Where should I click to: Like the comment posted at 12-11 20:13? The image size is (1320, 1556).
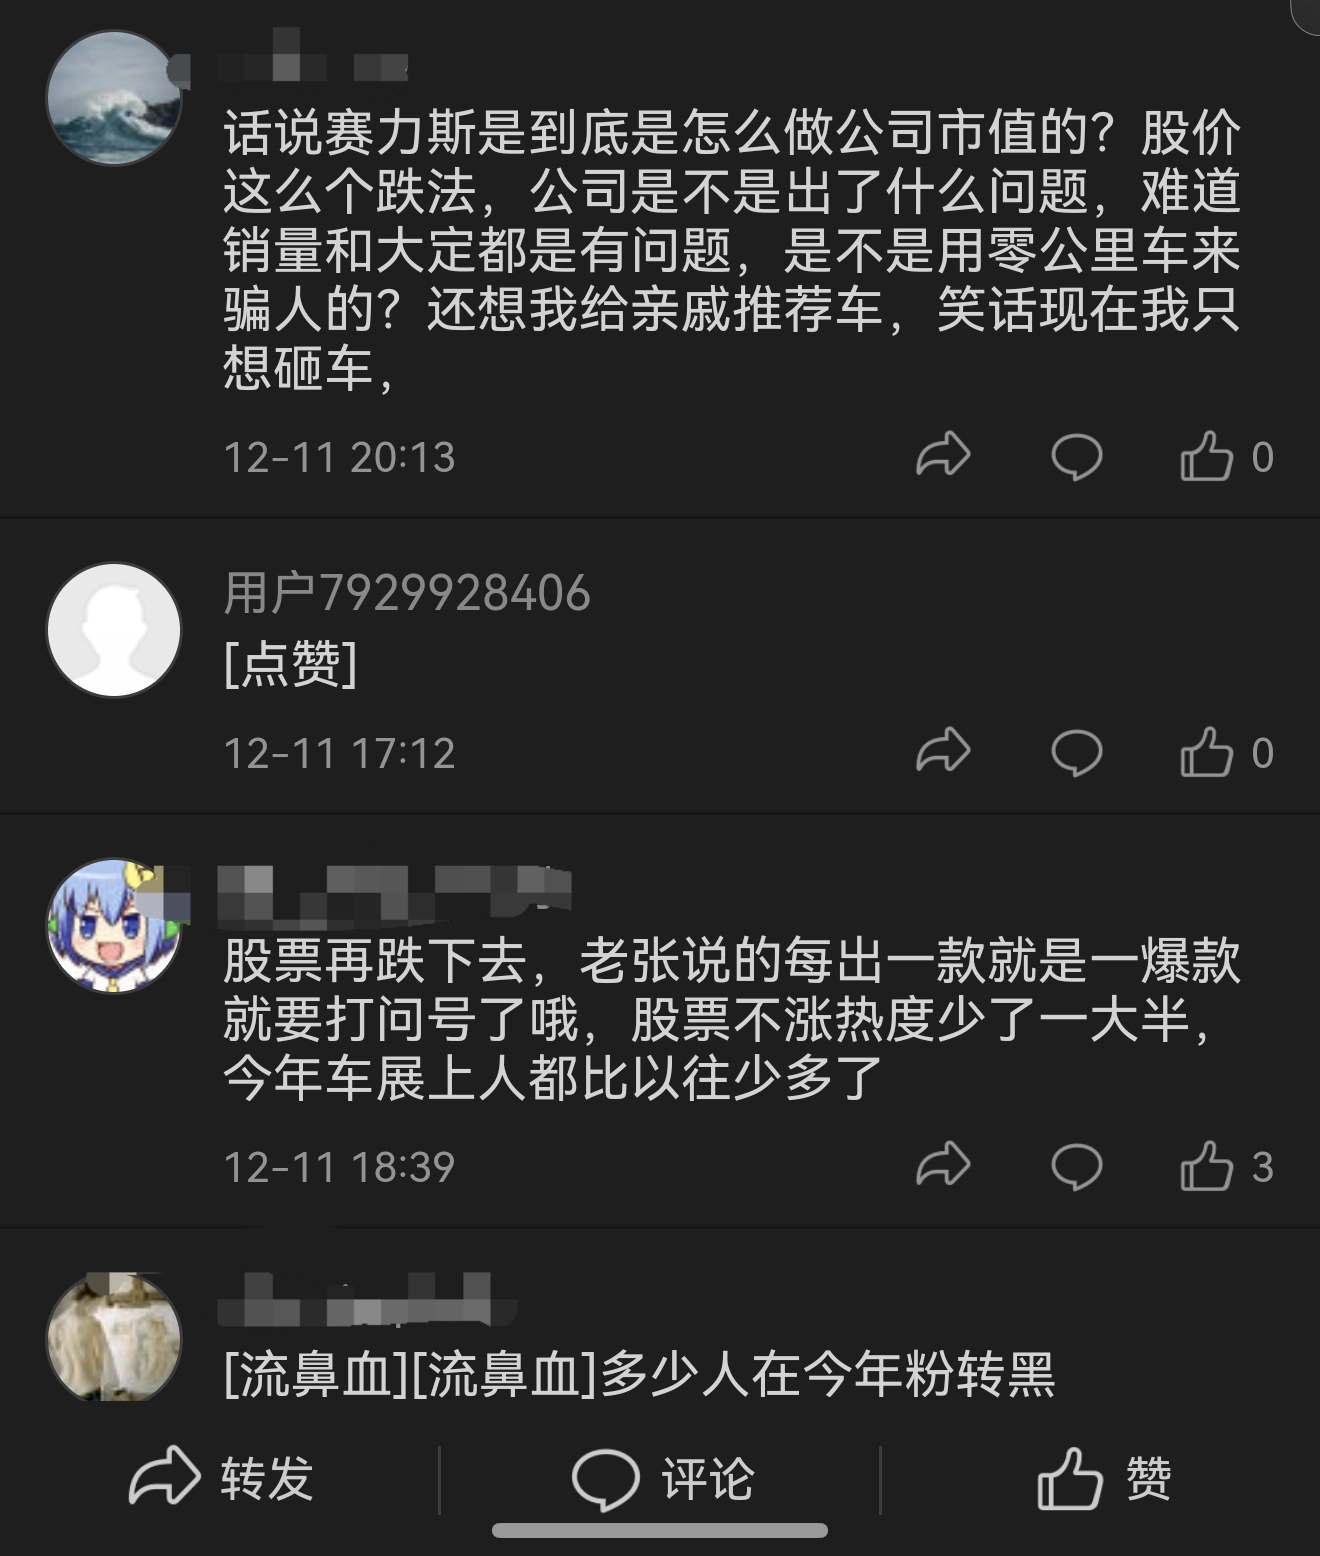1226,457
